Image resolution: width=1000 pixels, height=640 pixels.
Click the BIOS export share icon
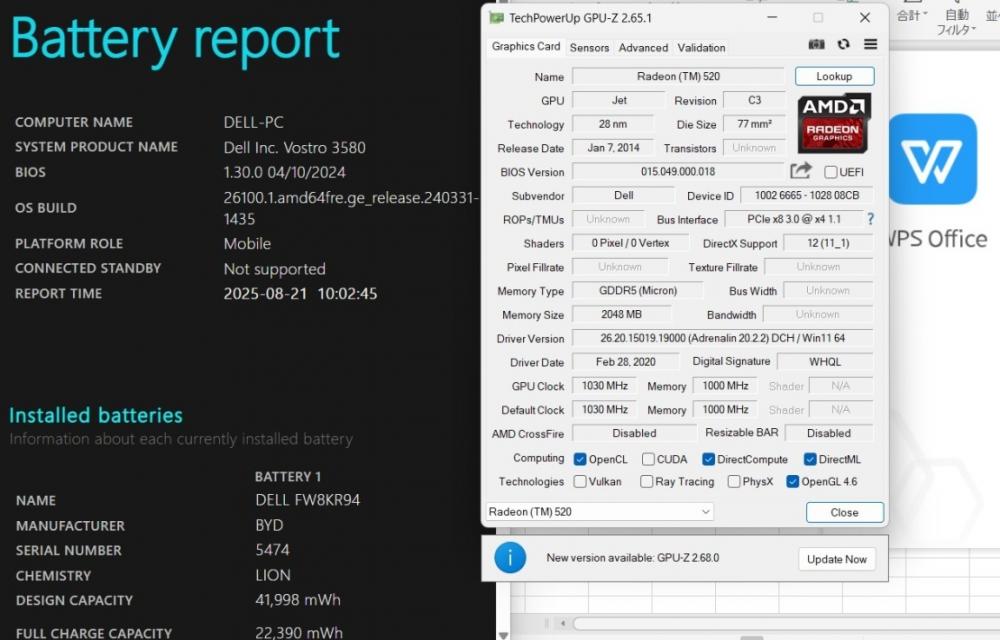pos(800,171)
